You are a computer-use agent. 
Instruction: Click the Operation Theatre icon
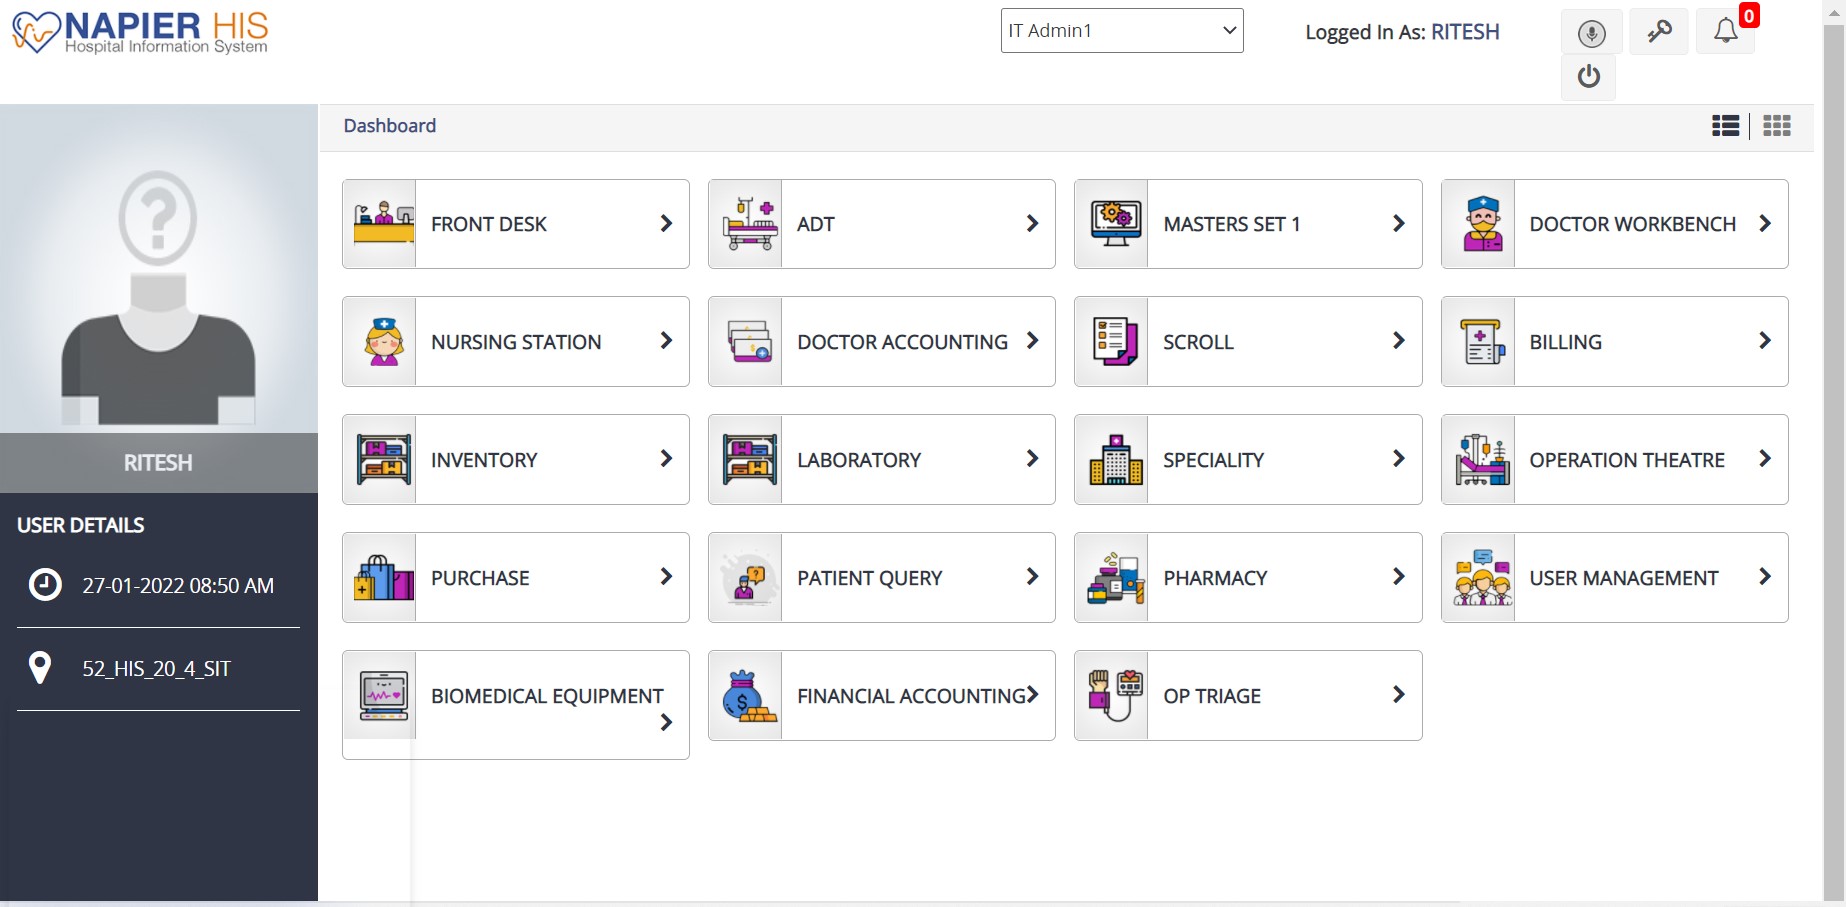[1481, 459]
